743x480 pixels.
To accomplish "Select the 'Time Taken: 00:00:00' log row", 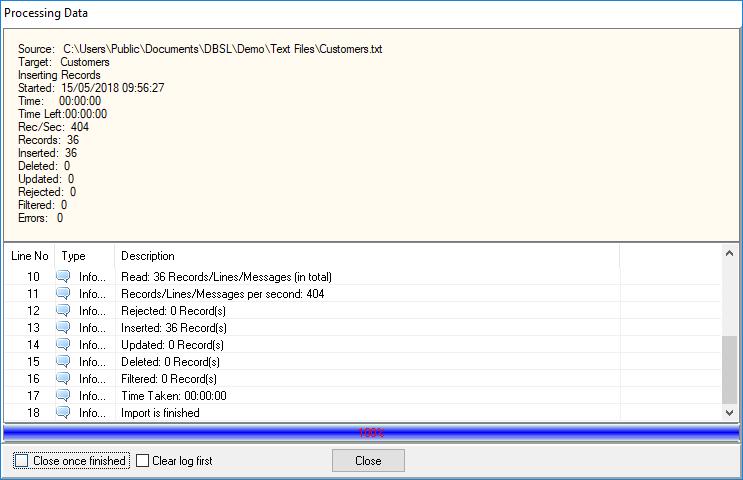I will (363, 396).
